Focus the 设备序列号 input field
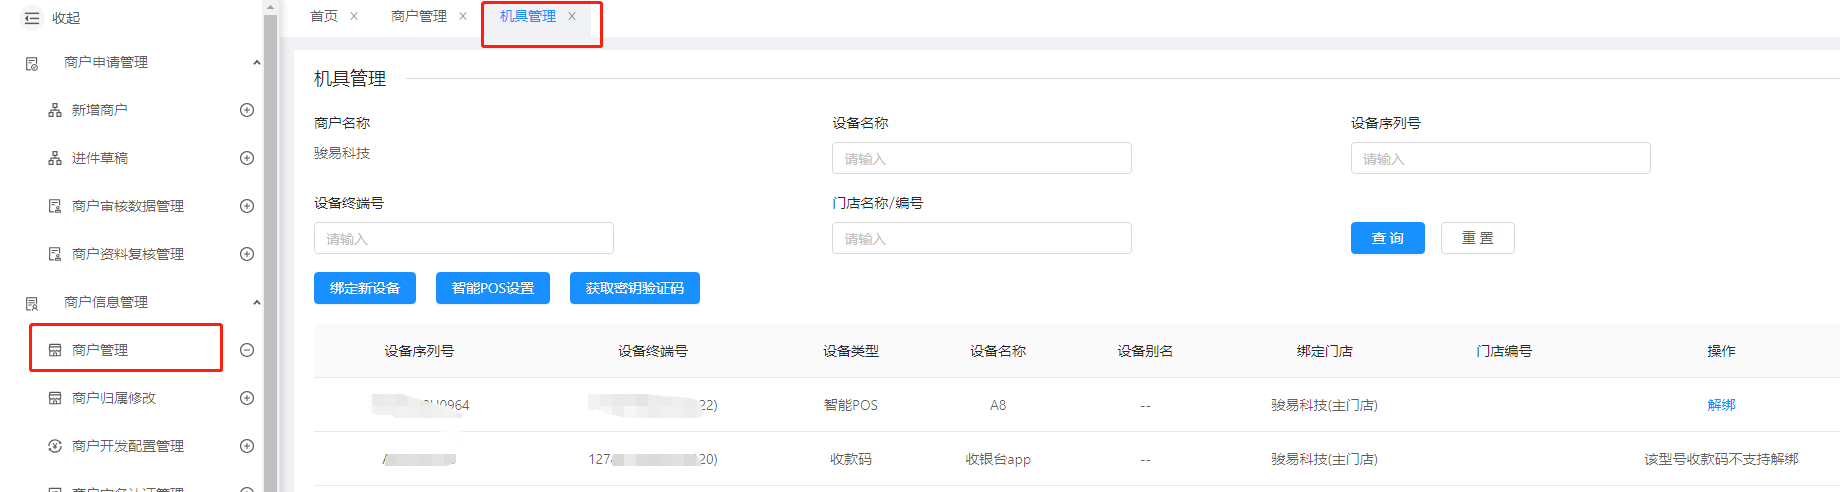 (1500, 158)
